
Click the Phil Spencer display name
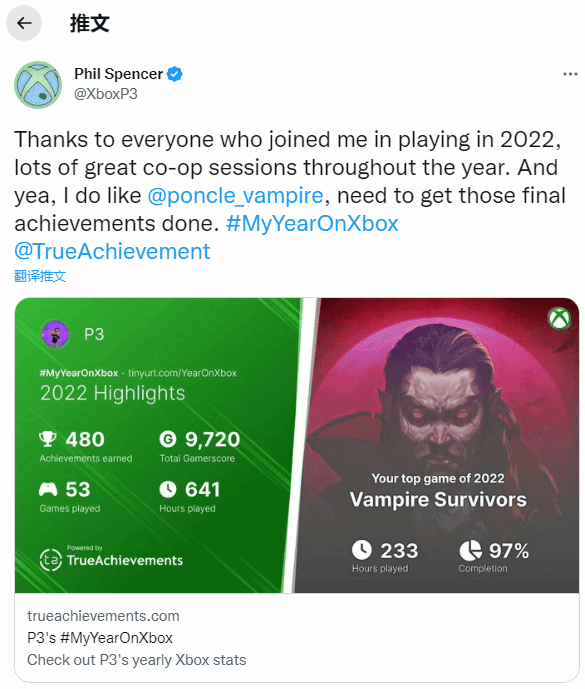pyautogui.click(x=118, y=74)
